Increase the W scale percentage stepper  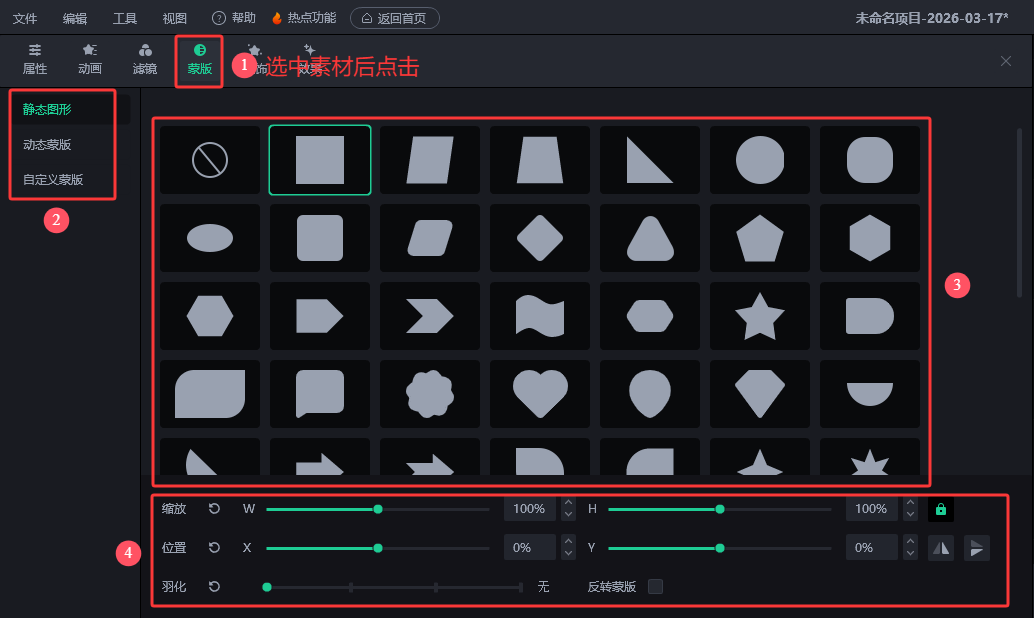[x=569, y=503]
